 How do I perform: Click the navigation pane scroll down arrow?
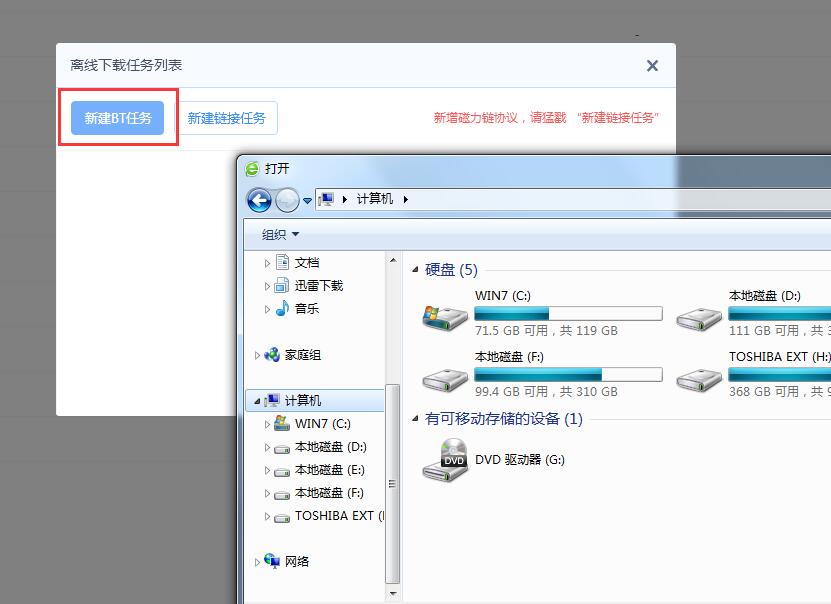coord(393,593)
